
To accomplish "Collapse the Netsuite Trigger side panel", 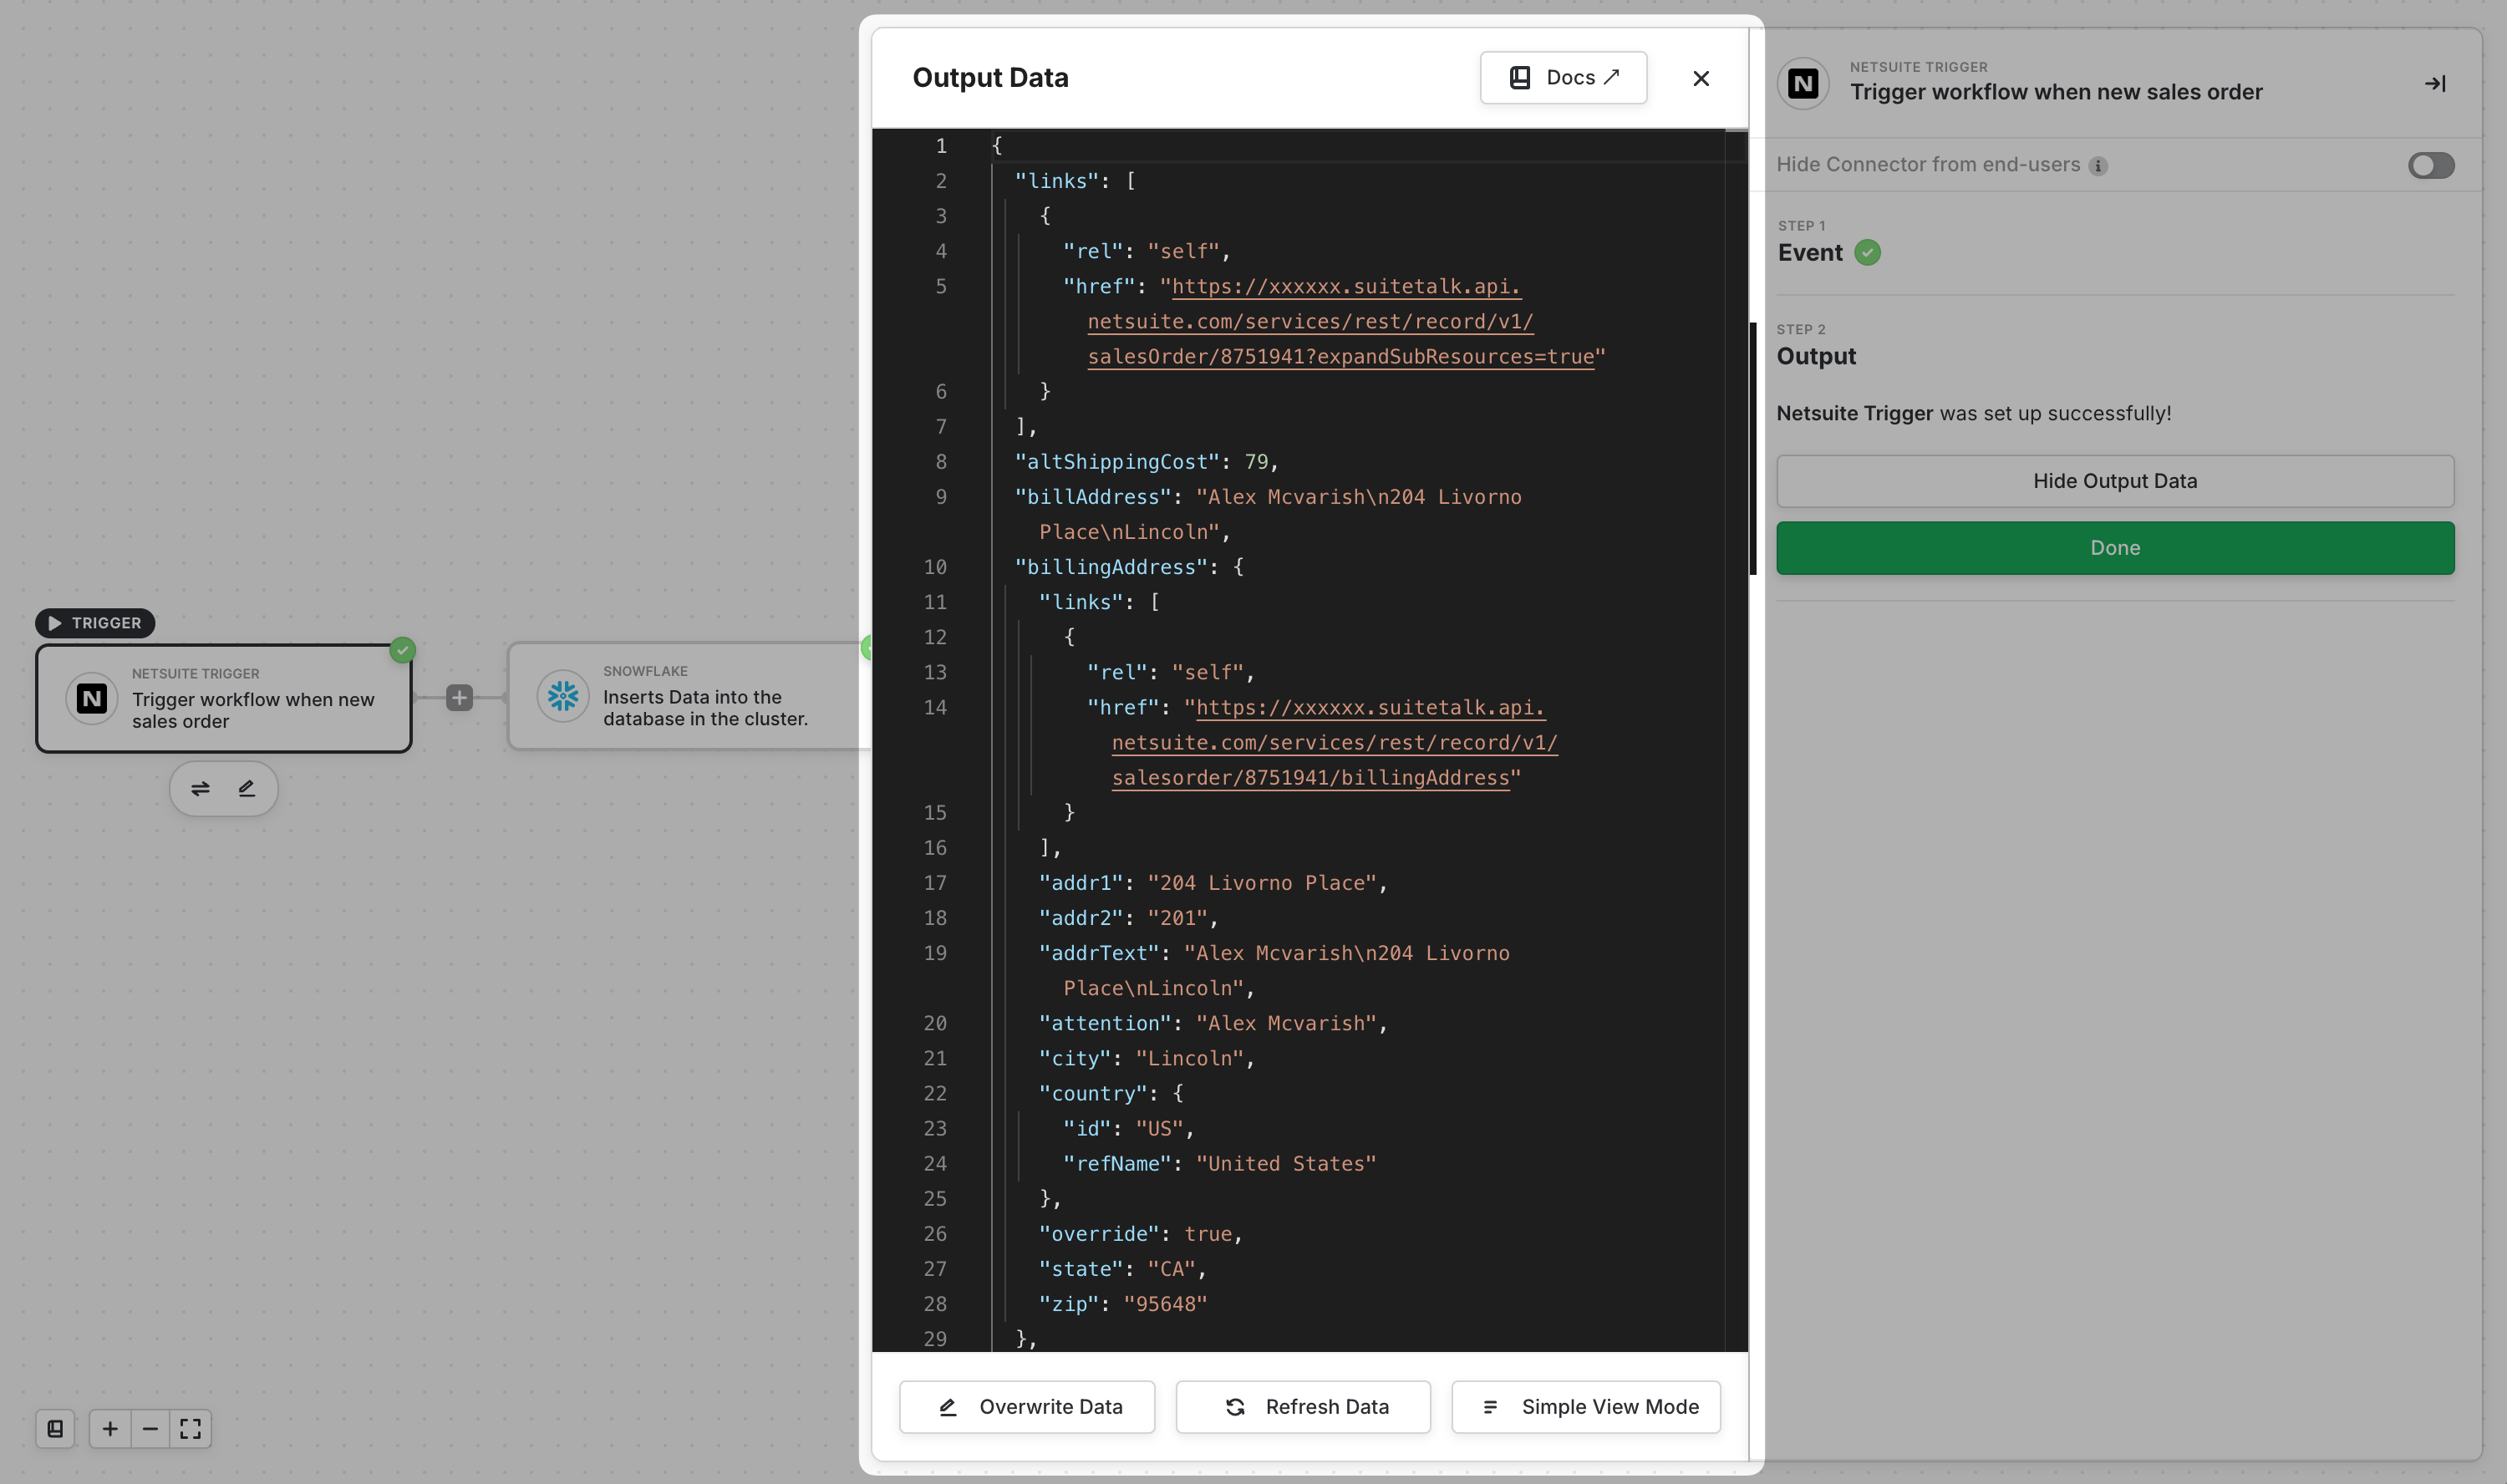I will (x=2435, y=84).
